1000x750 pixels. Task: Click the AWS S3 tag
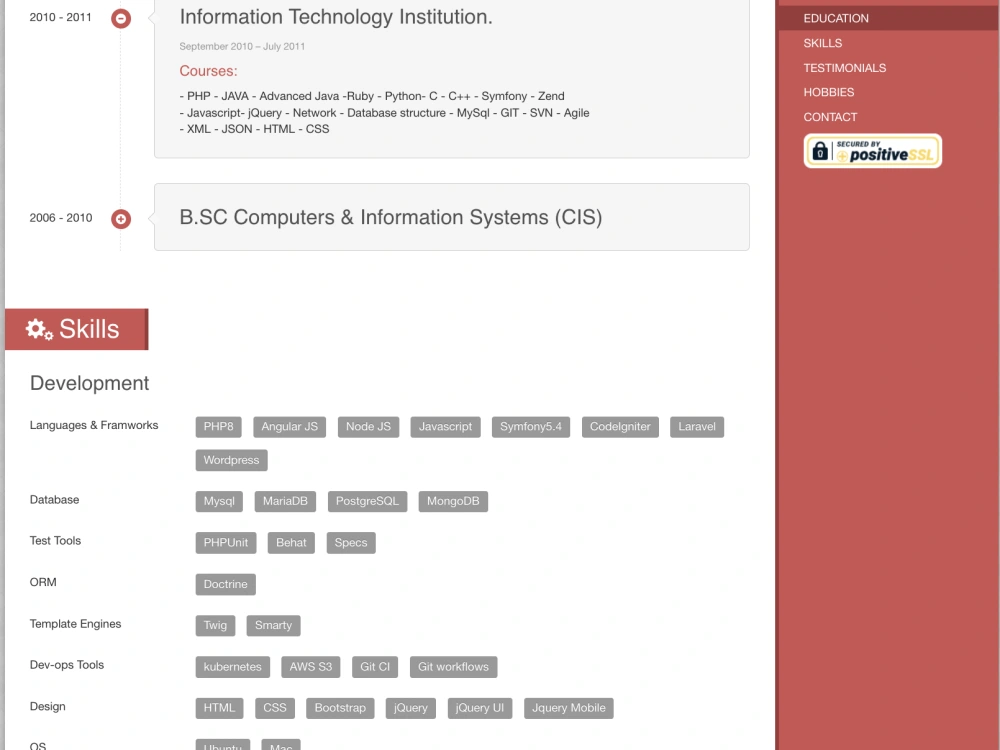[x=311, y=667]
